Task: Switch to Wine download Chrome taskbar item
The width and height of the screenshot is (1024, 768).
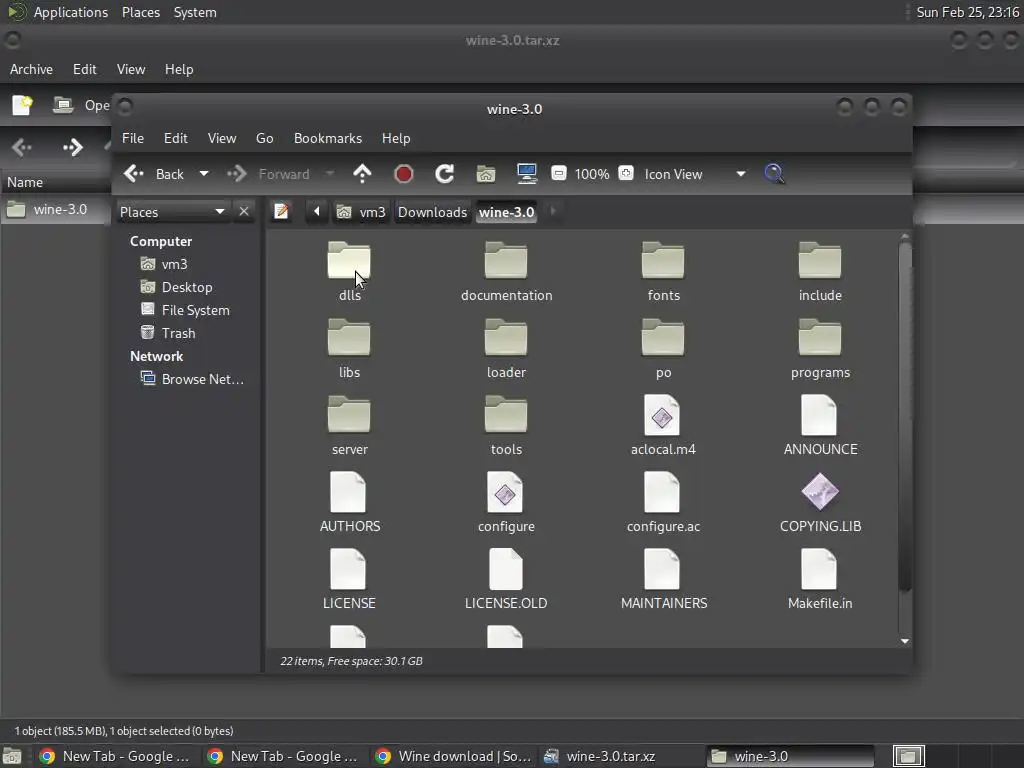Action: coord(455,756)
